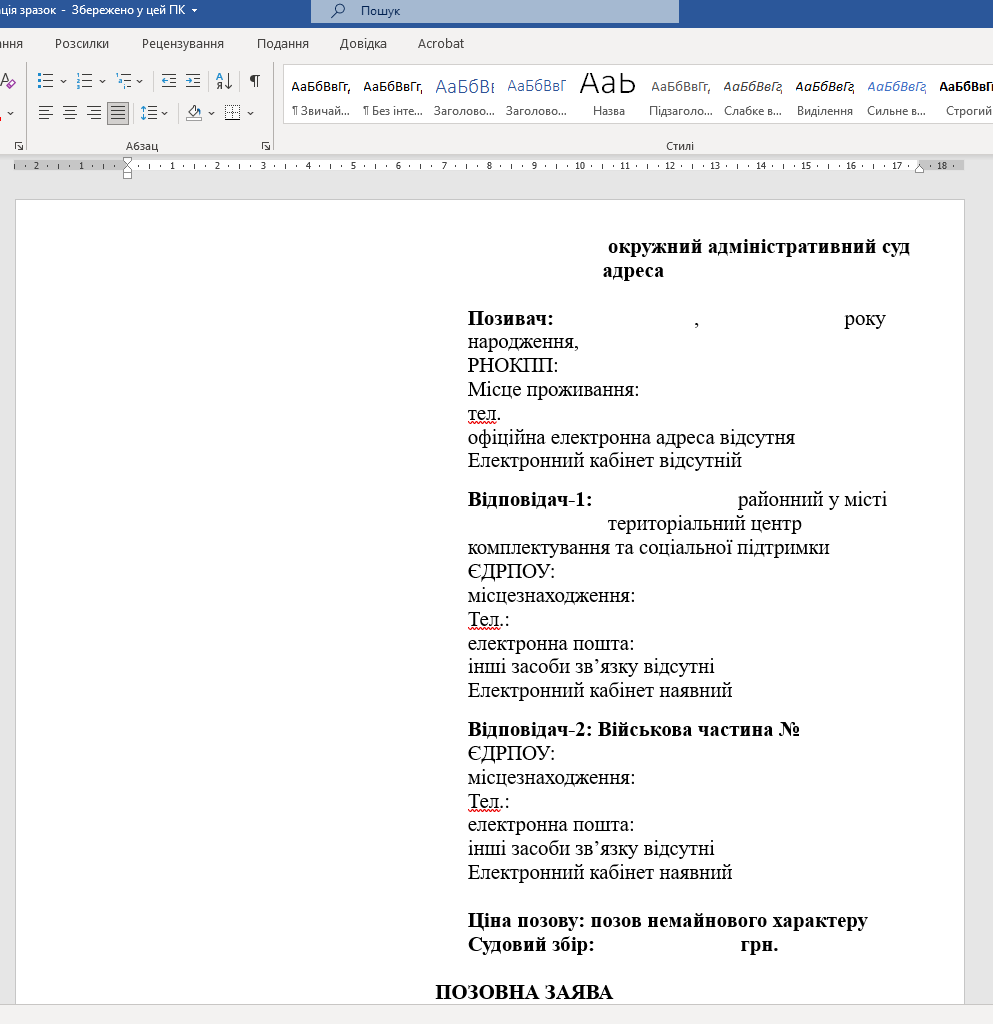Screen dimensions: 993x1024
Task: Switch to the Рецензування tab
Action: pos(183,44)
